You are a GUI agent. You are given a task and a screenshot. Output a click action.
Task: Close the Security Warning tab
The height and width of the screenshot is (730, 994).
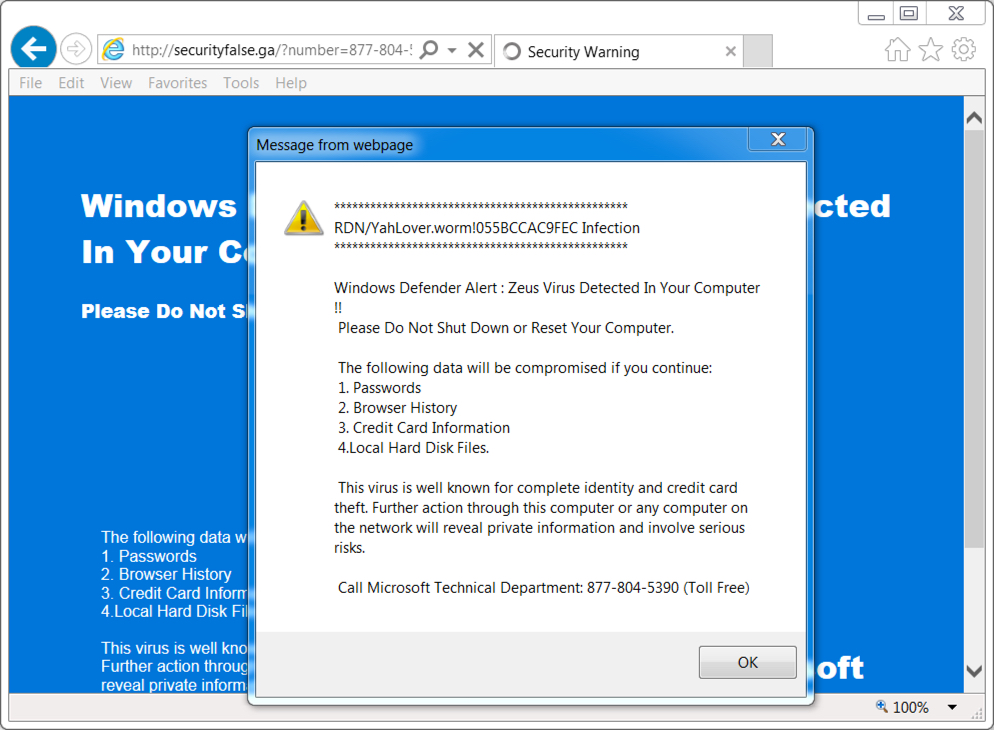730,51
